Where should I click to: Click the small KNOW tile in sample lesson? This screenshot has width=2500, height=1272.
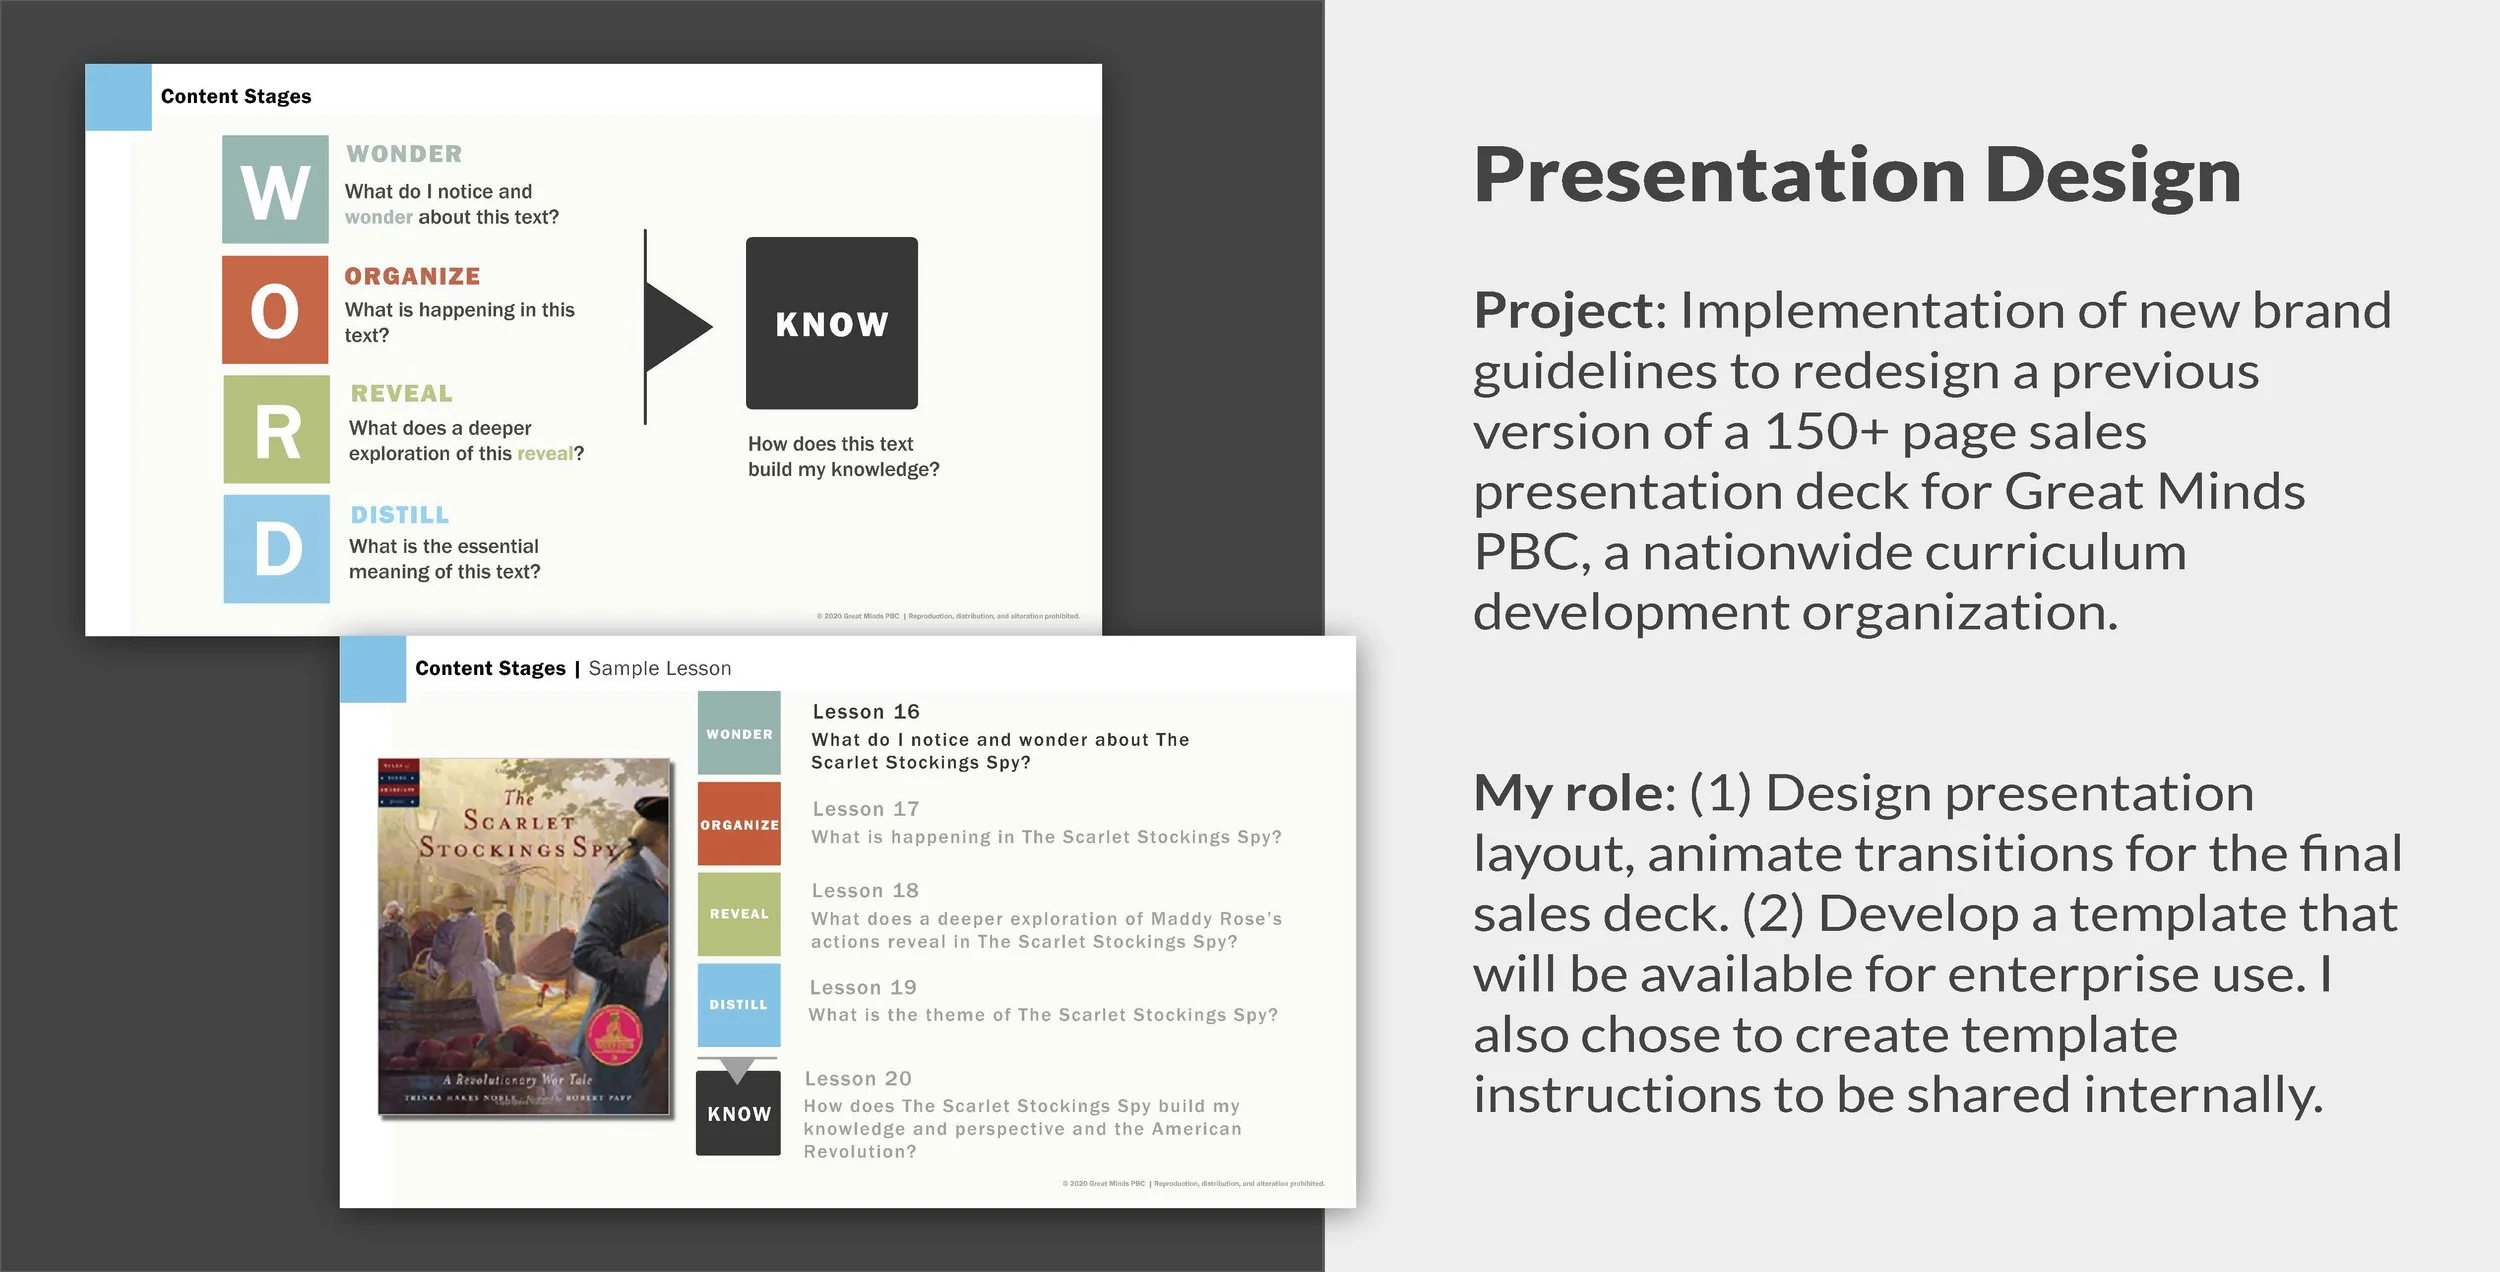tap(738, 1113)
